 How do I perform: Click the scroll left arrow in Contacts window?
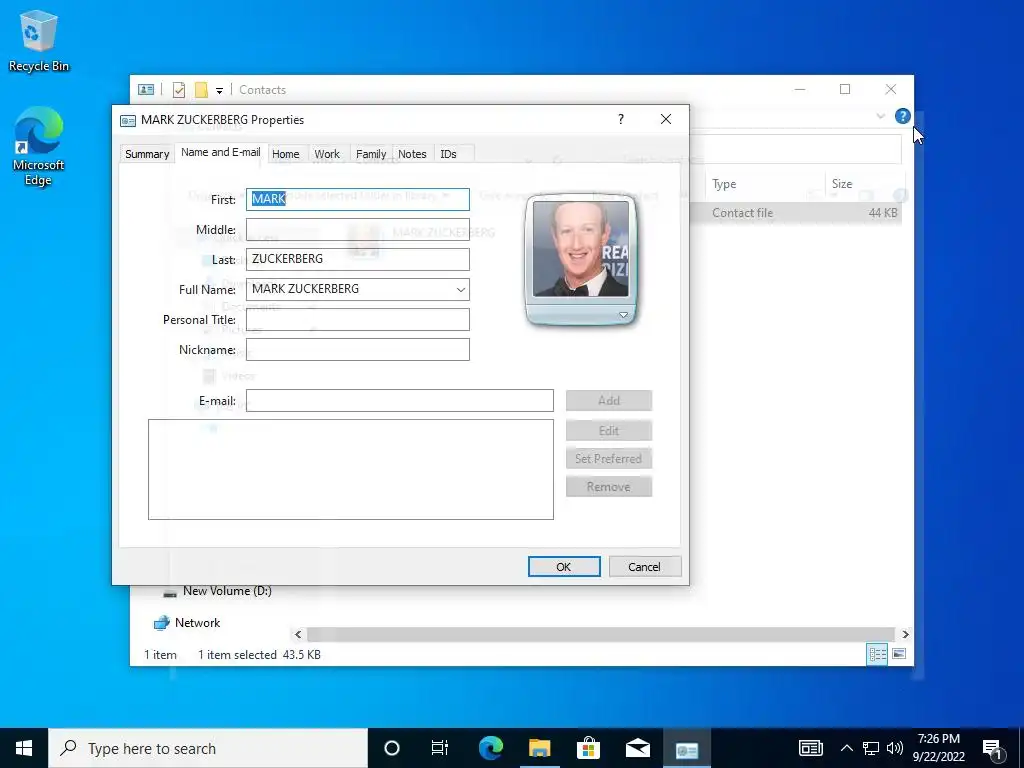point(298,634)
